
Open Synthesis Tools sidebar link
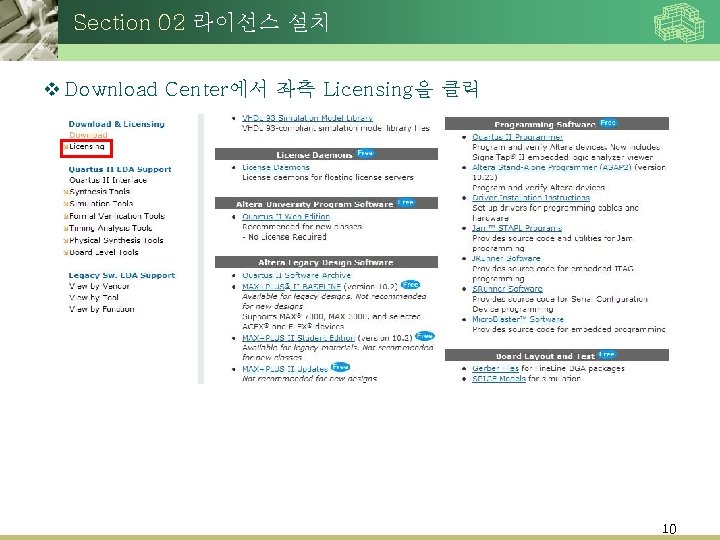pos(100,191)
